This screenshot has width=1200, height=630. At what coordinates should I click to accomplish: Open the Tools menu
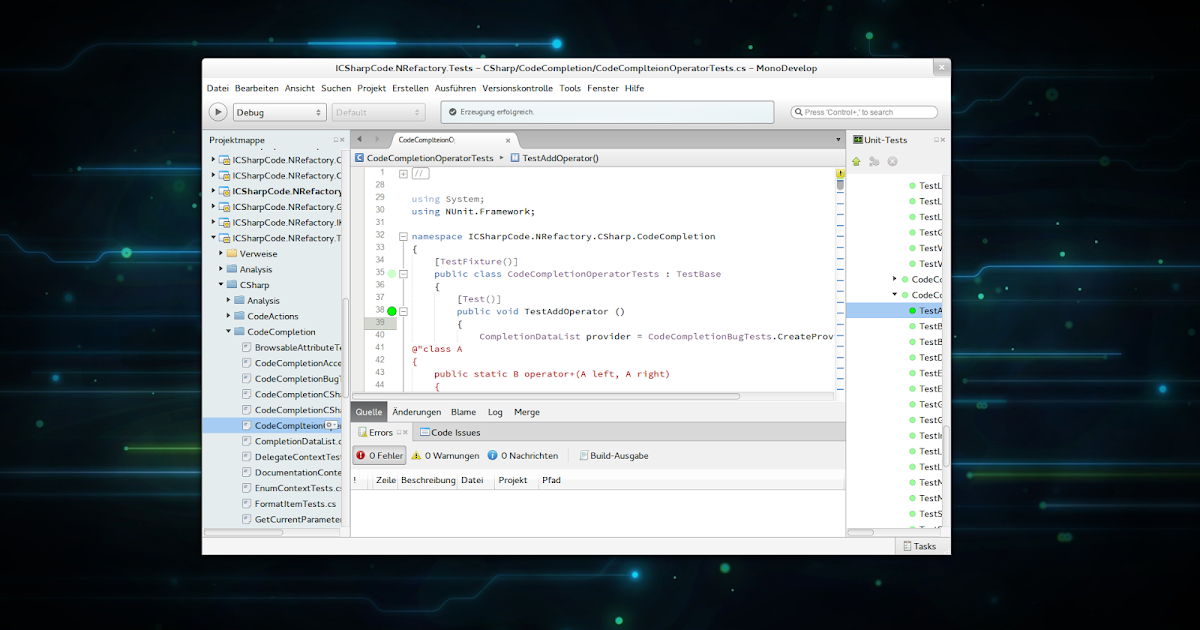point(570,88)
